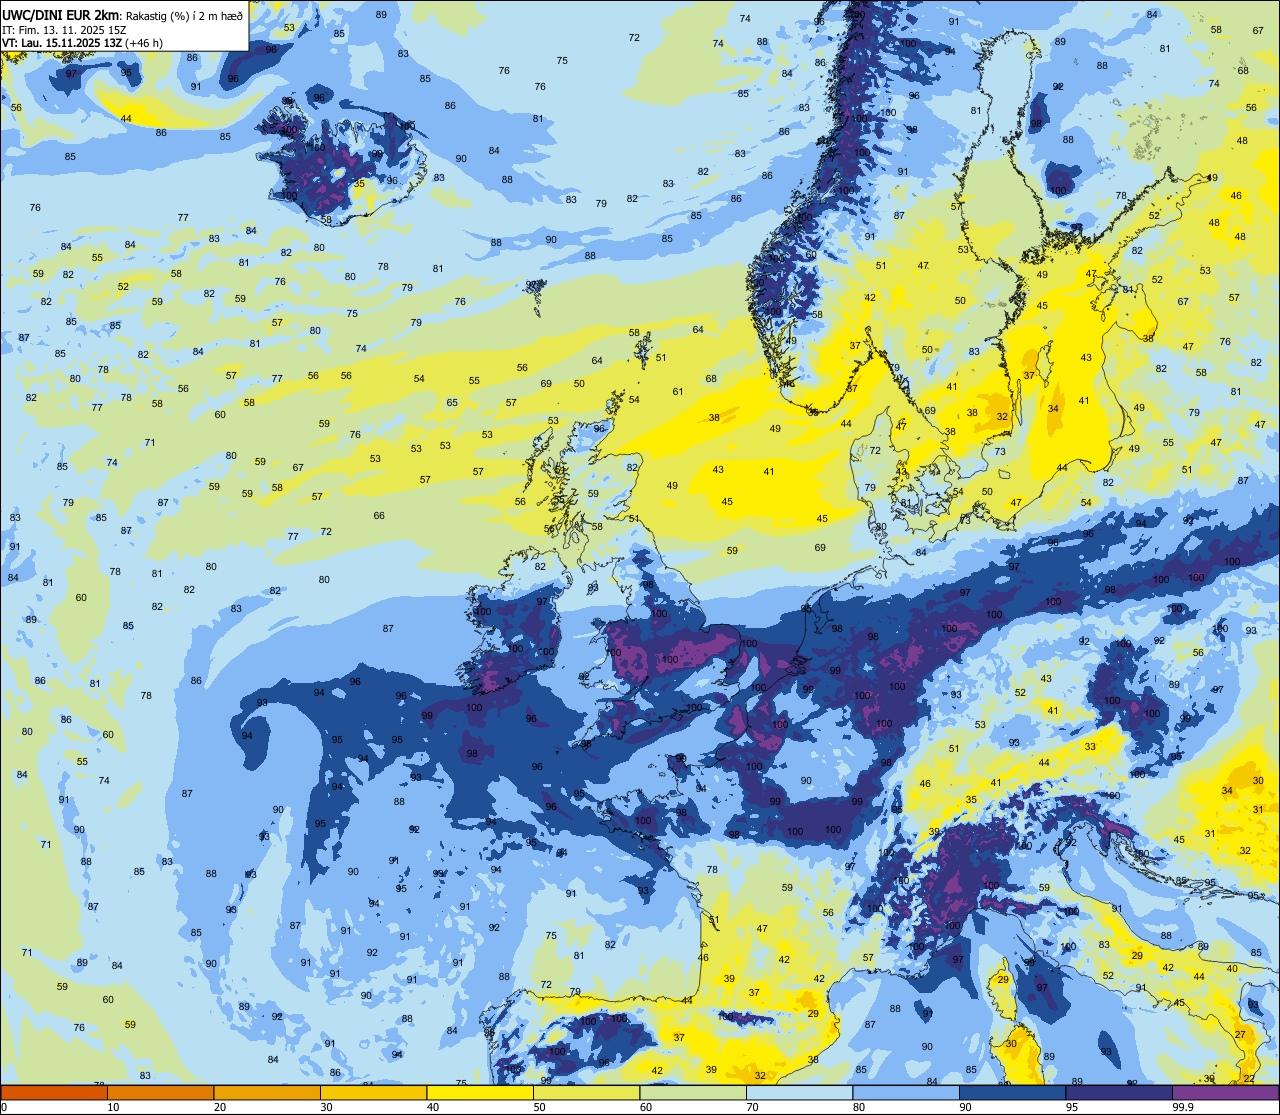Click the purple above-99.9% legend swatch

[x=1225, y=1093]
